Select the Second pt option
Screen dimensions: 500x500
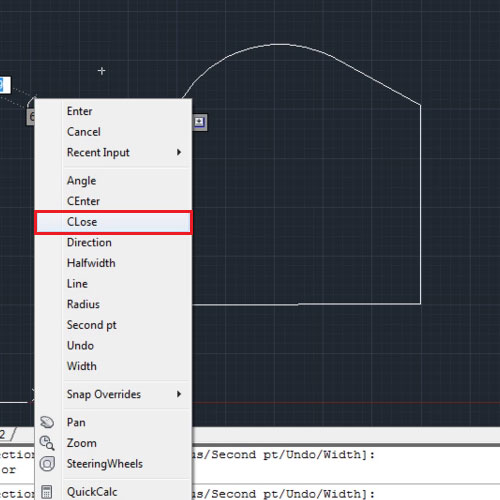coord(113,325)
